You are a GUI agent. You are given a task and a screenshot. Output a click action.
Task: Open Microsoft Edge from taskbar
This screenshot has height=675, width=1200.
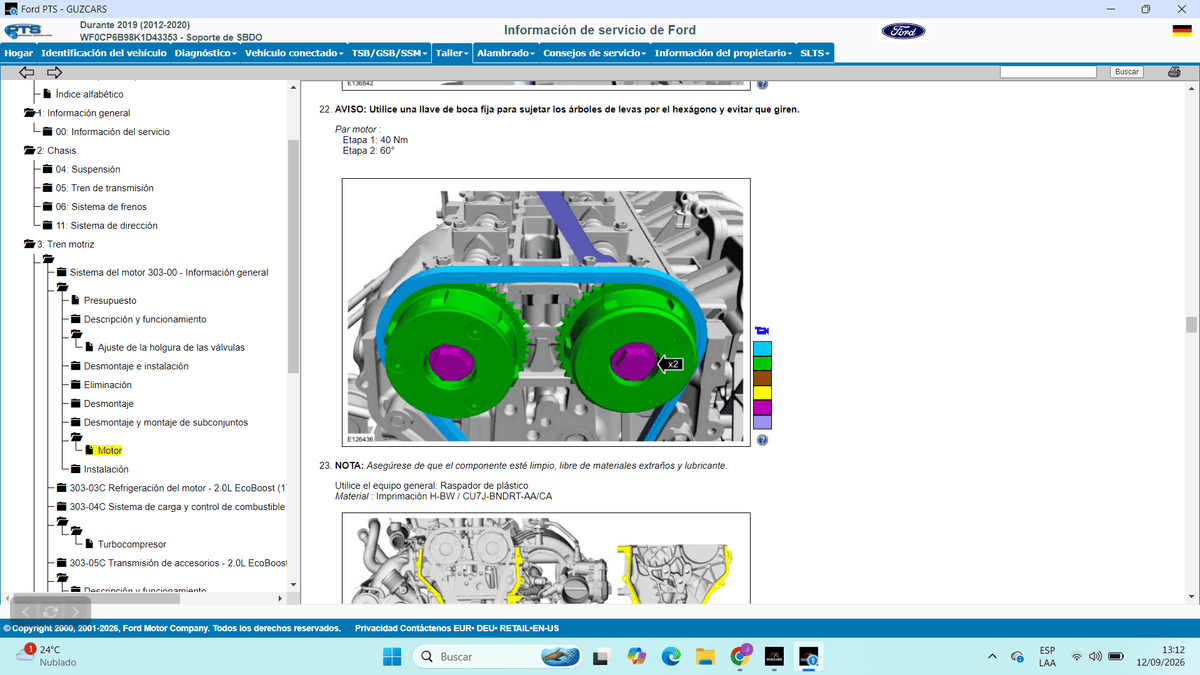click(670, 656)
